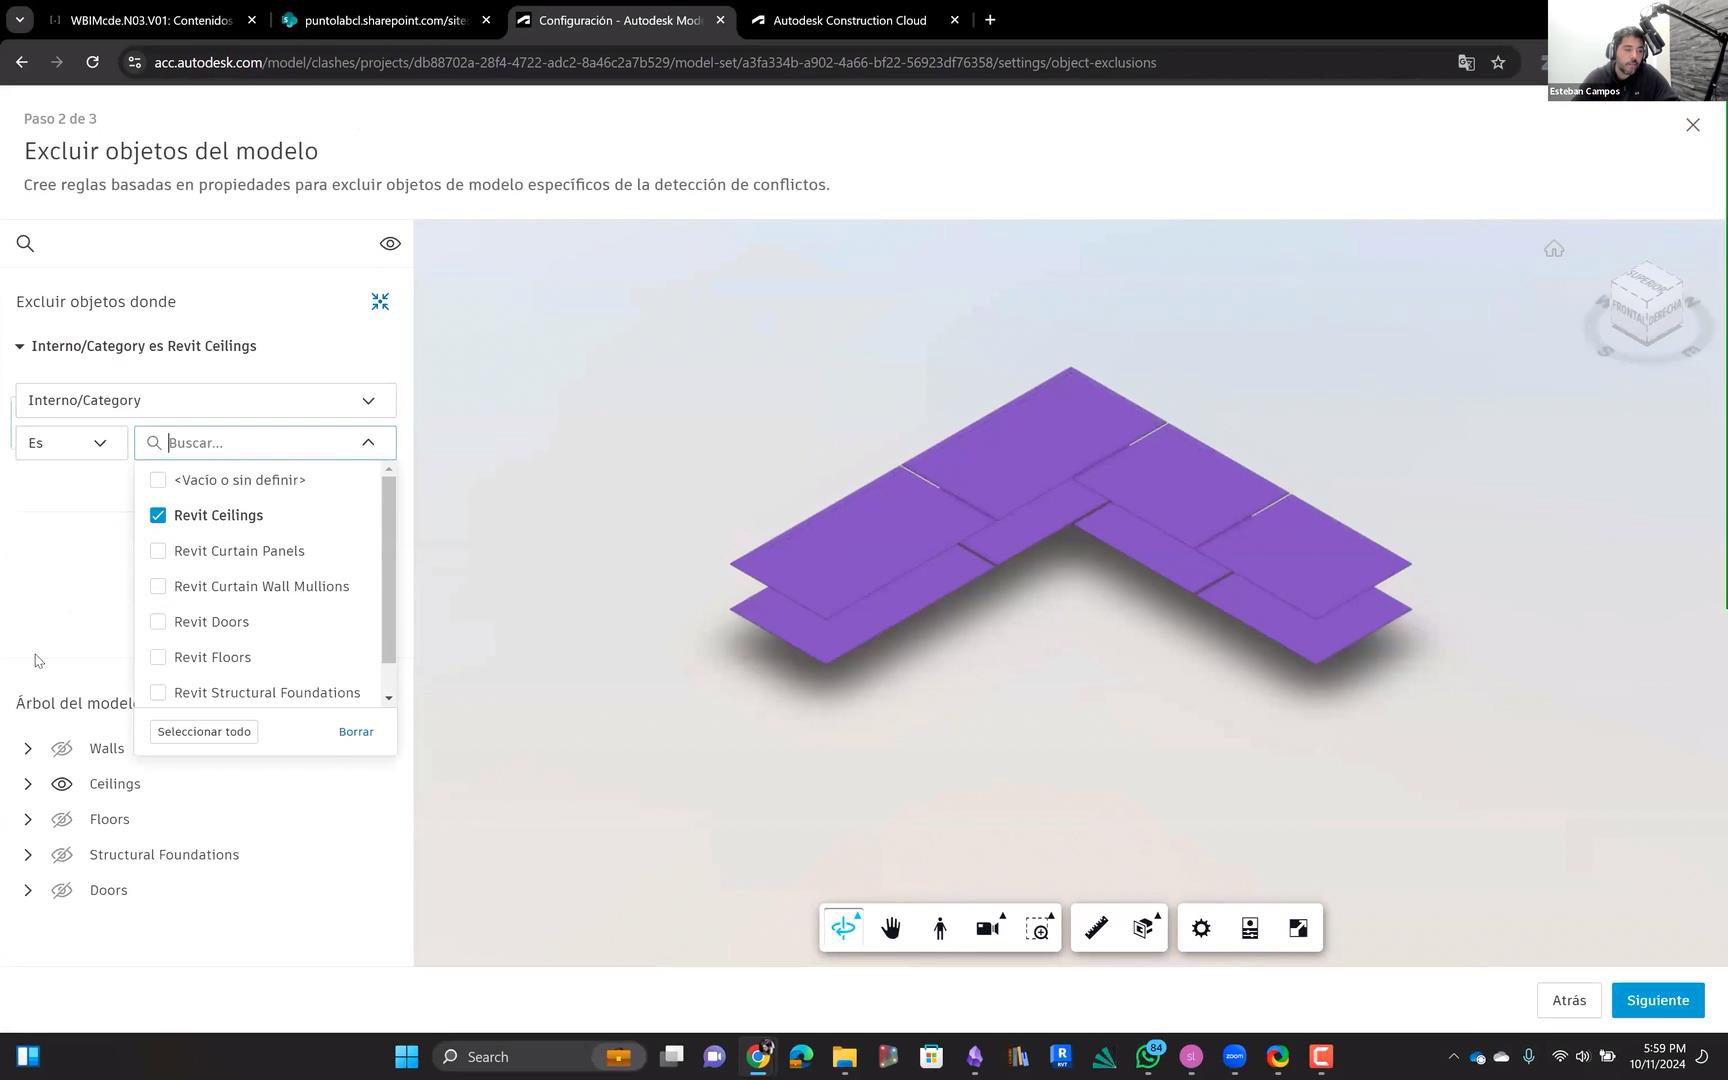Screen dimensions: 1728x1080
Task: Expand the Structural Foundations tree node
Action: 28,855
